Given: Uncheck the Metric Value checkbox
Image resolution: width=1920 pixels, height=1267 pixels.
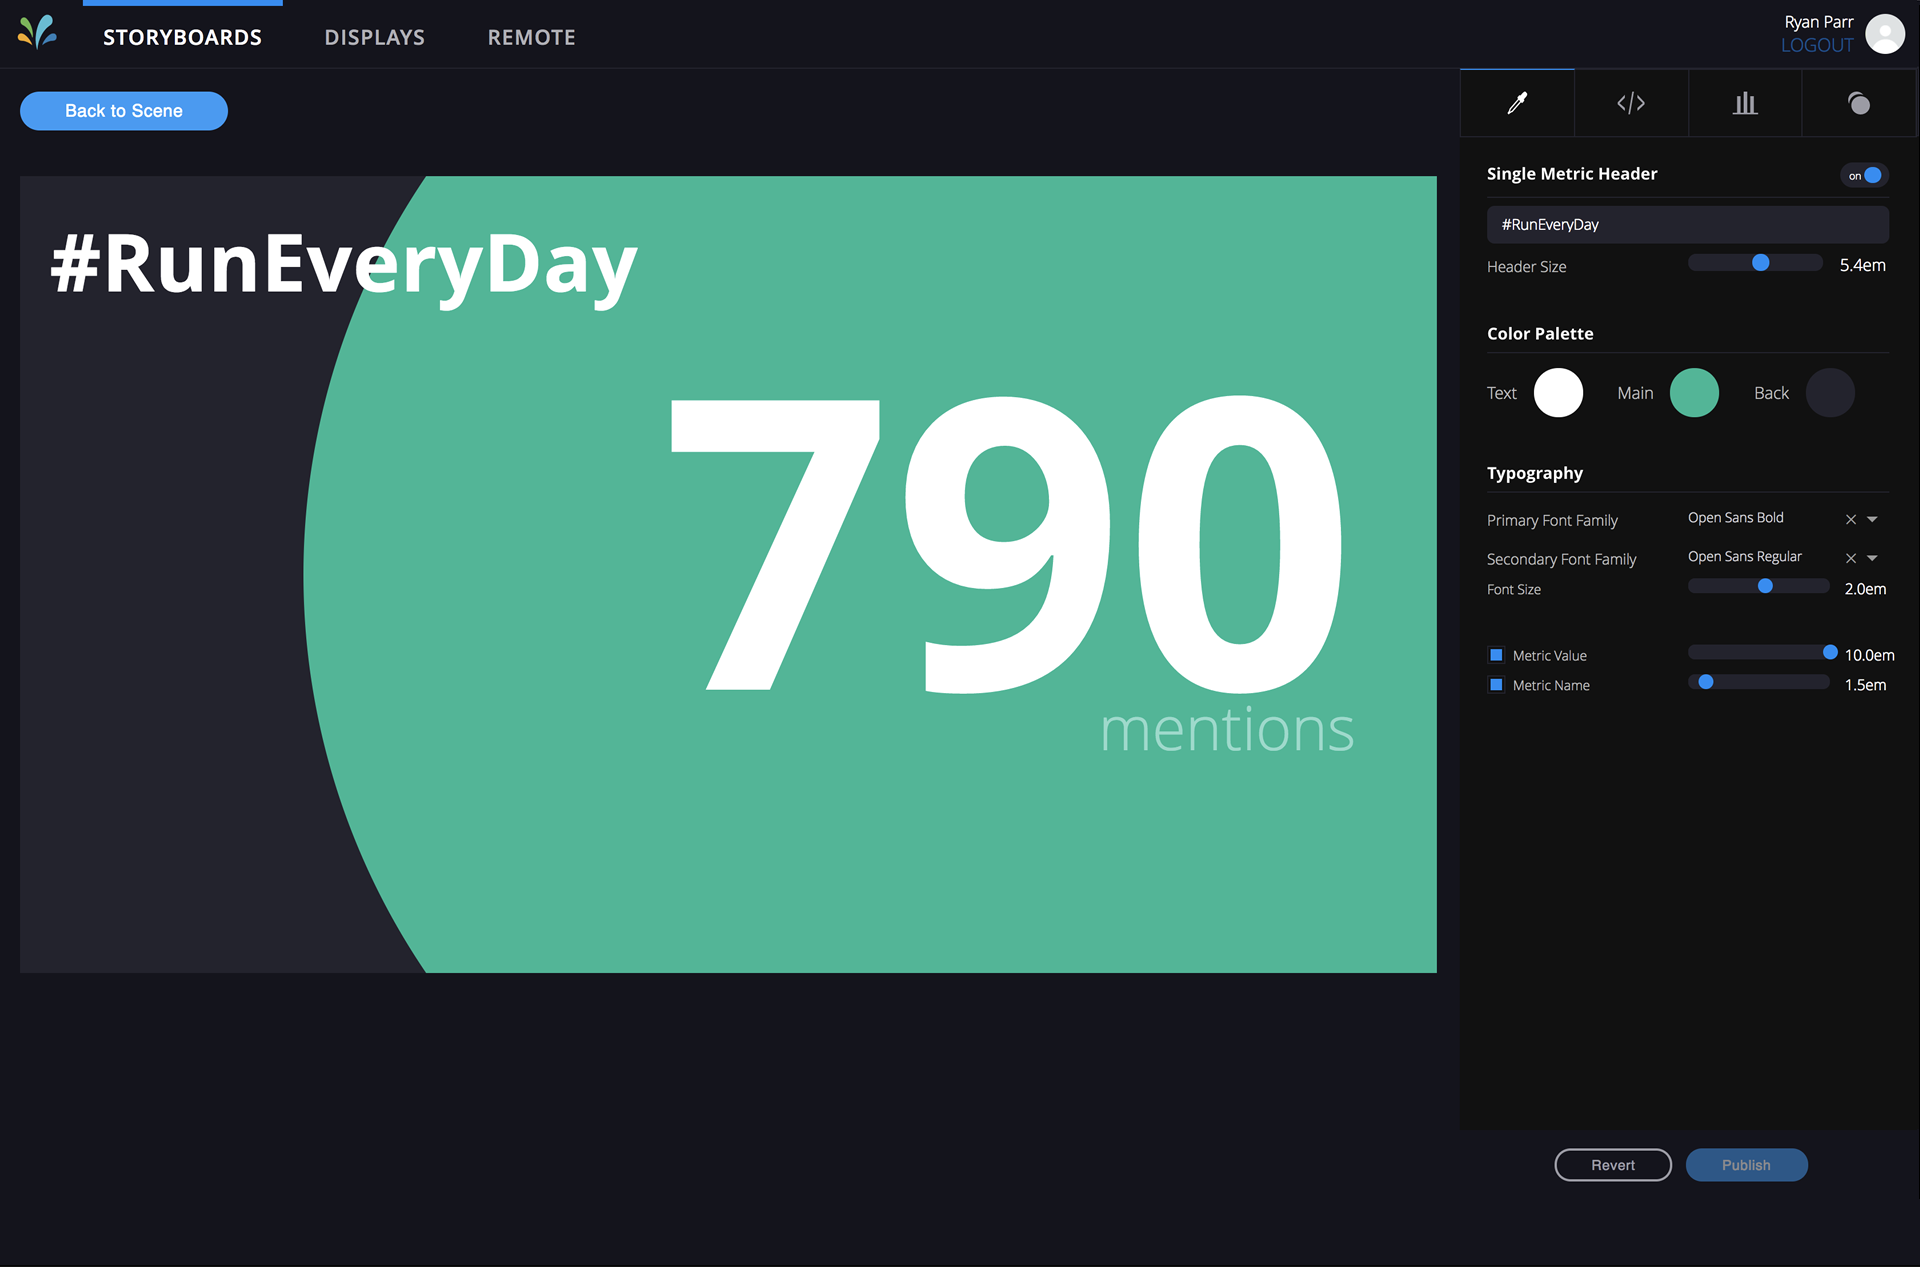Looking at the screenshot, I should (1496, 655).
